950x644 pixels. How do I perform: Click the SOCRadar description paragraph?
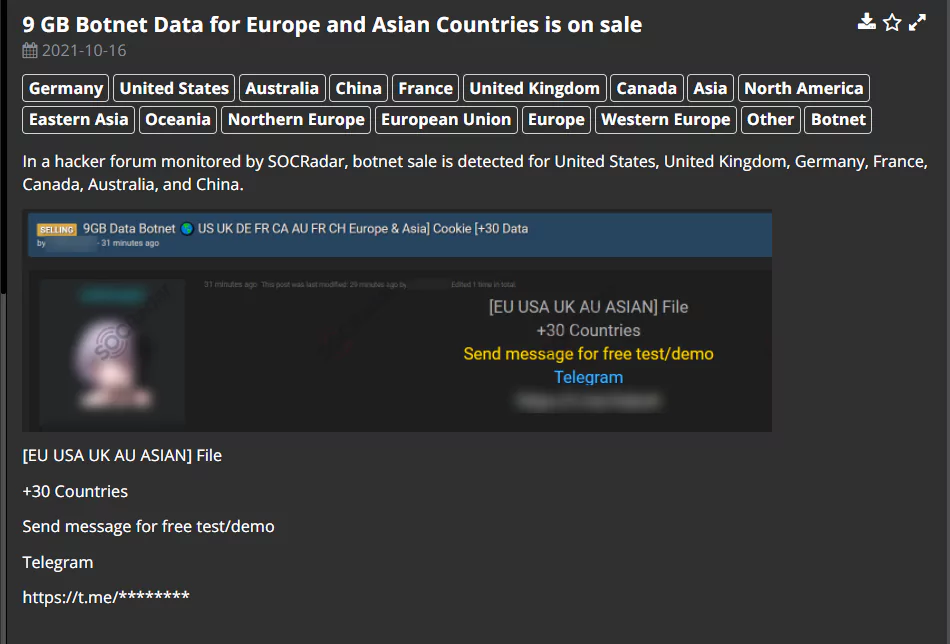[475, 173]
